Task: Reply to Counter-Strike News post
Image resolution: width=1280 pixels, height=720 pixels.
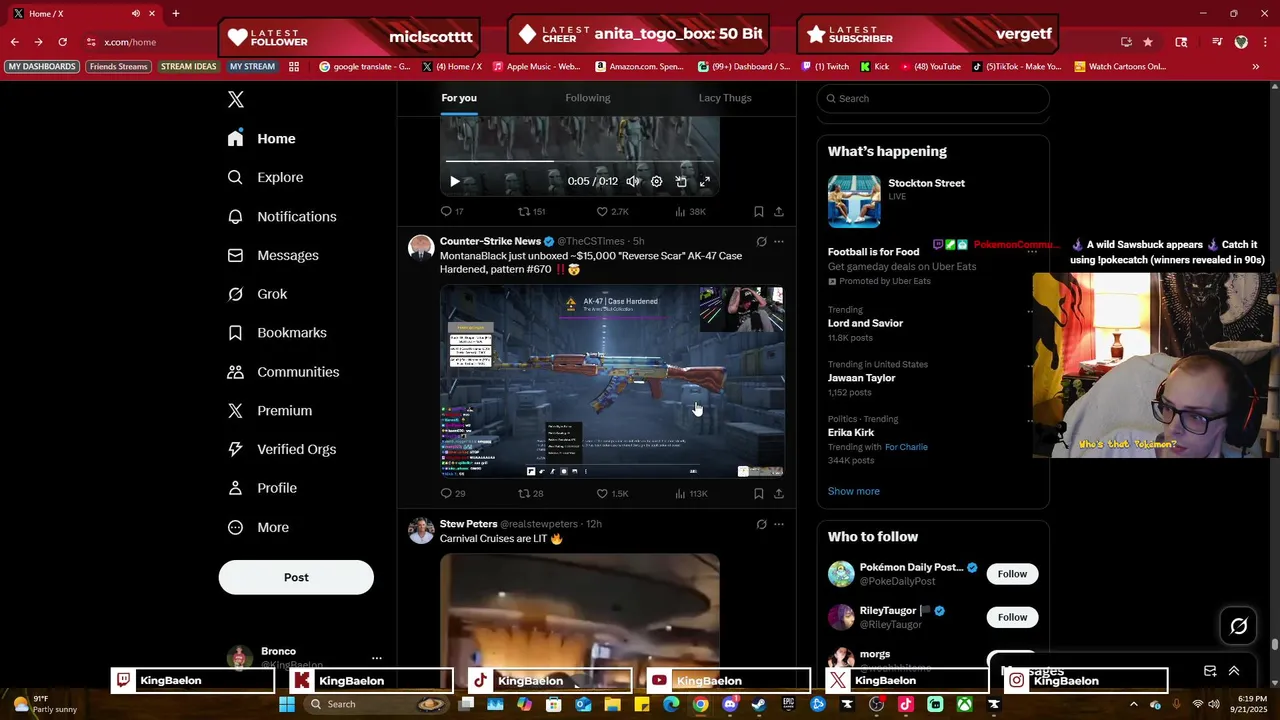Action: [x=453, y=493]
